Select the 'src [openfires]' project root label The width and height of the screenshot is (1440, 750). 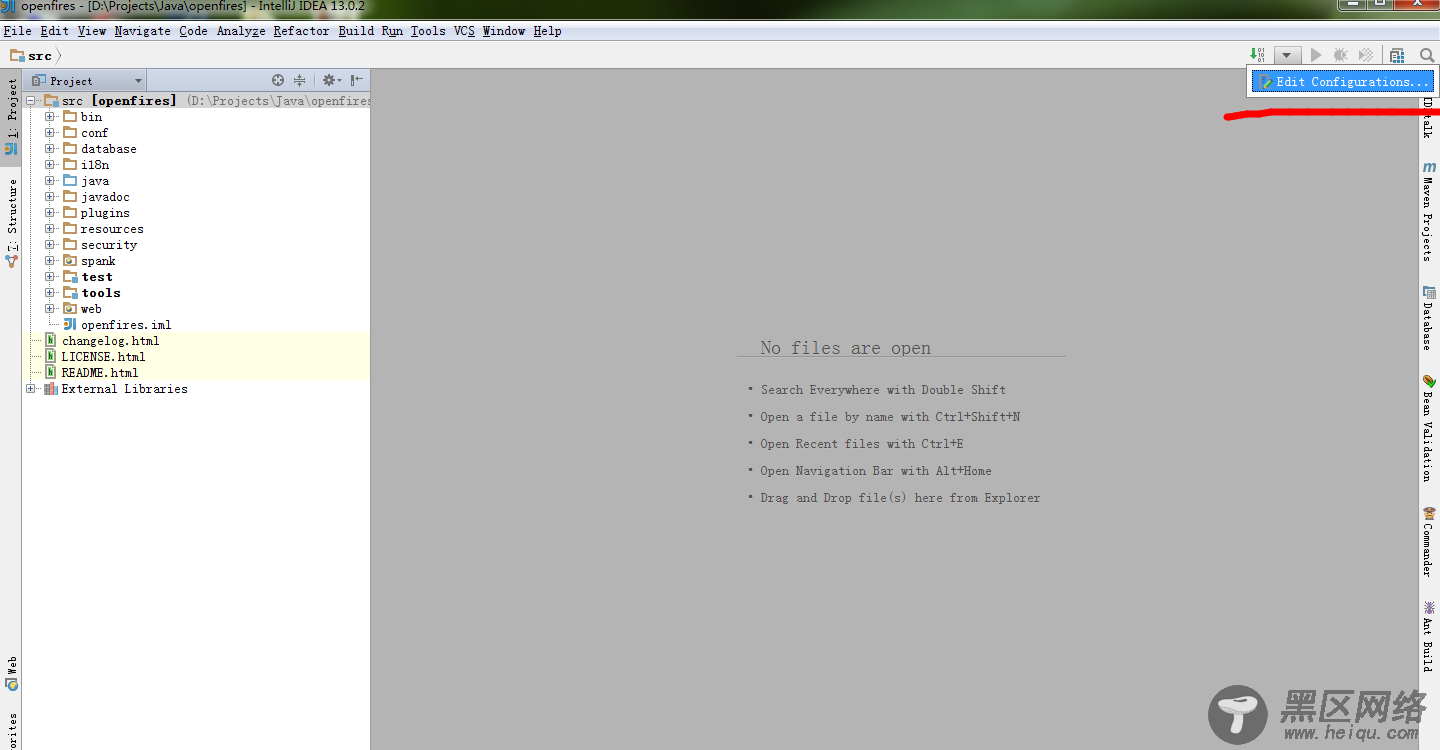[x=118, y=101]
